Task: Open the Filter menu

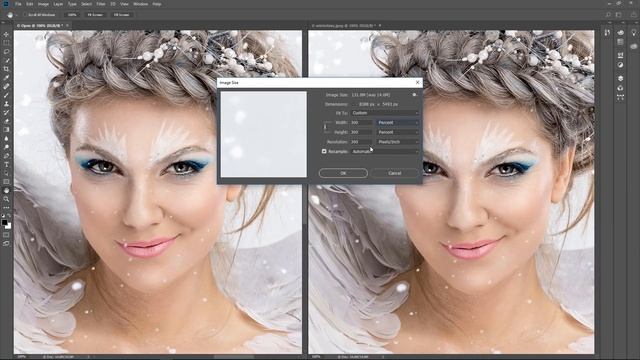Action: [101, 4]
